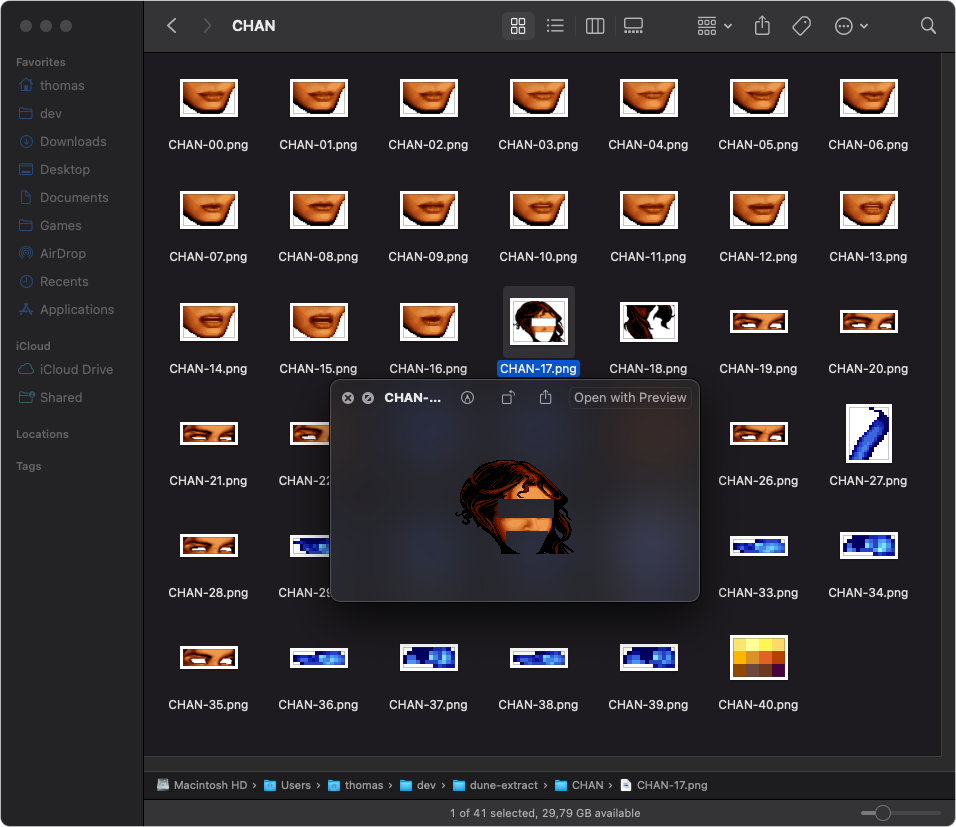This screenshot has width=956, height=827.
Task: Open the More actions ellipsis menu
Action: point(850,26)
